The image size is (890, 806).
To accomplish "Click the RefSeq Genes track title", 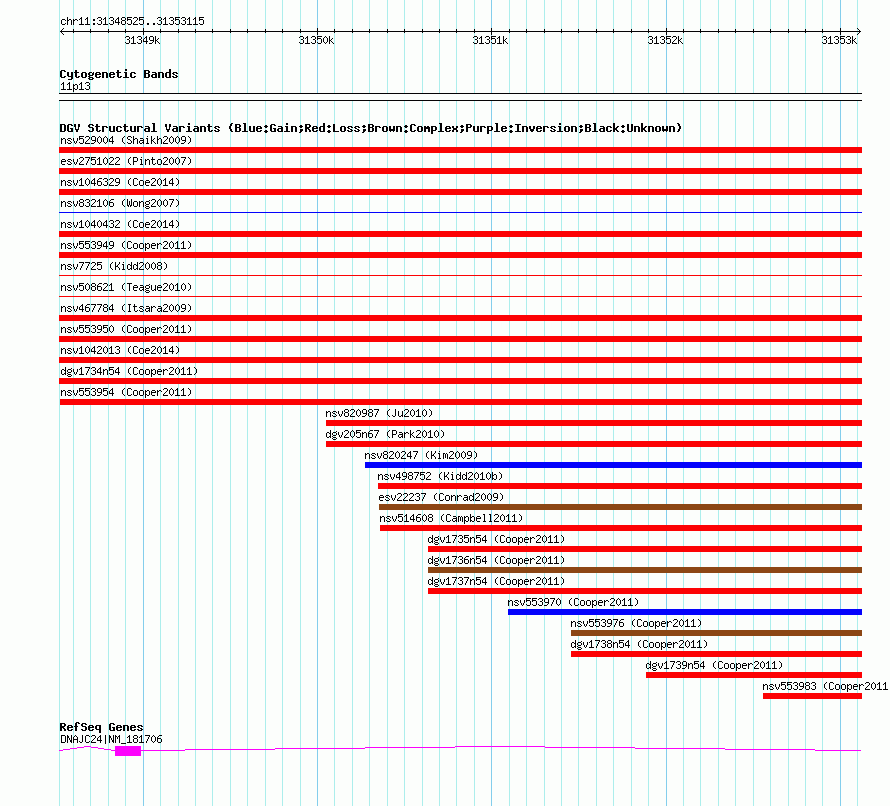I will (x=102, y=727).
